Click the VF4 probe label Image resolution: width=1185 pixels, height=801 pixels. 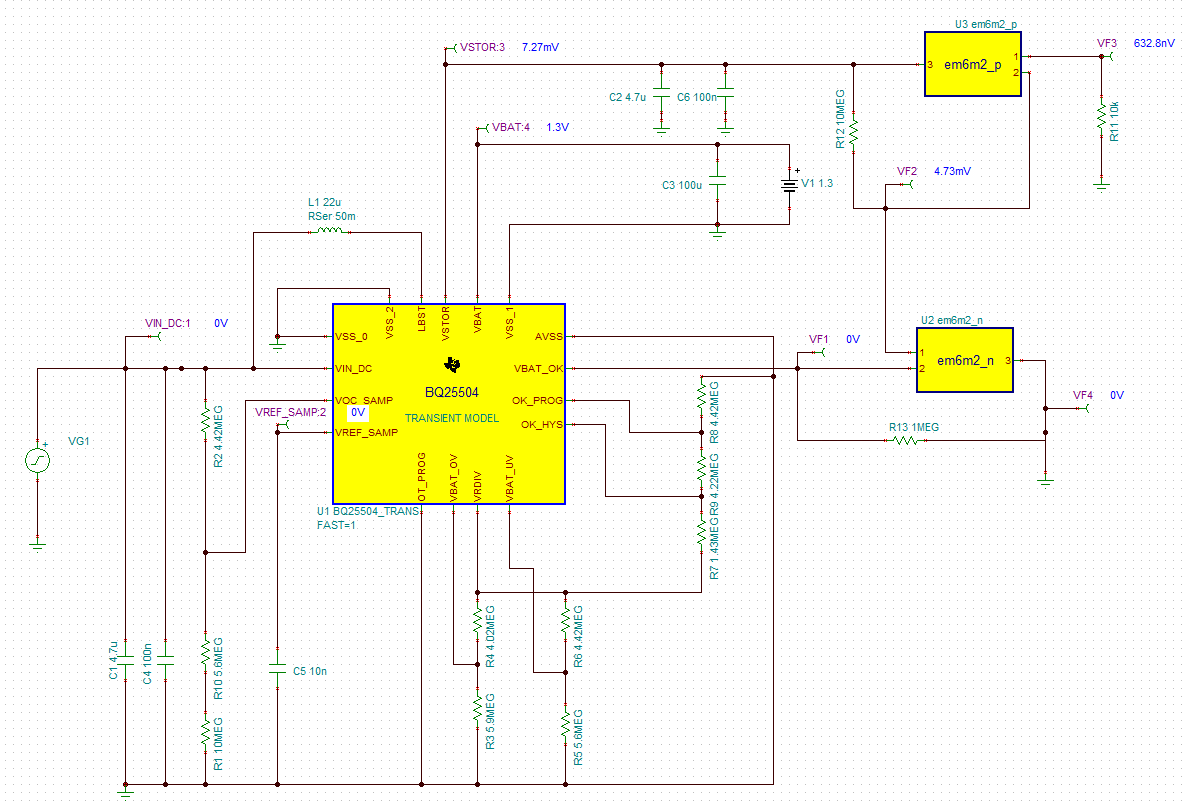(1083, 395)
